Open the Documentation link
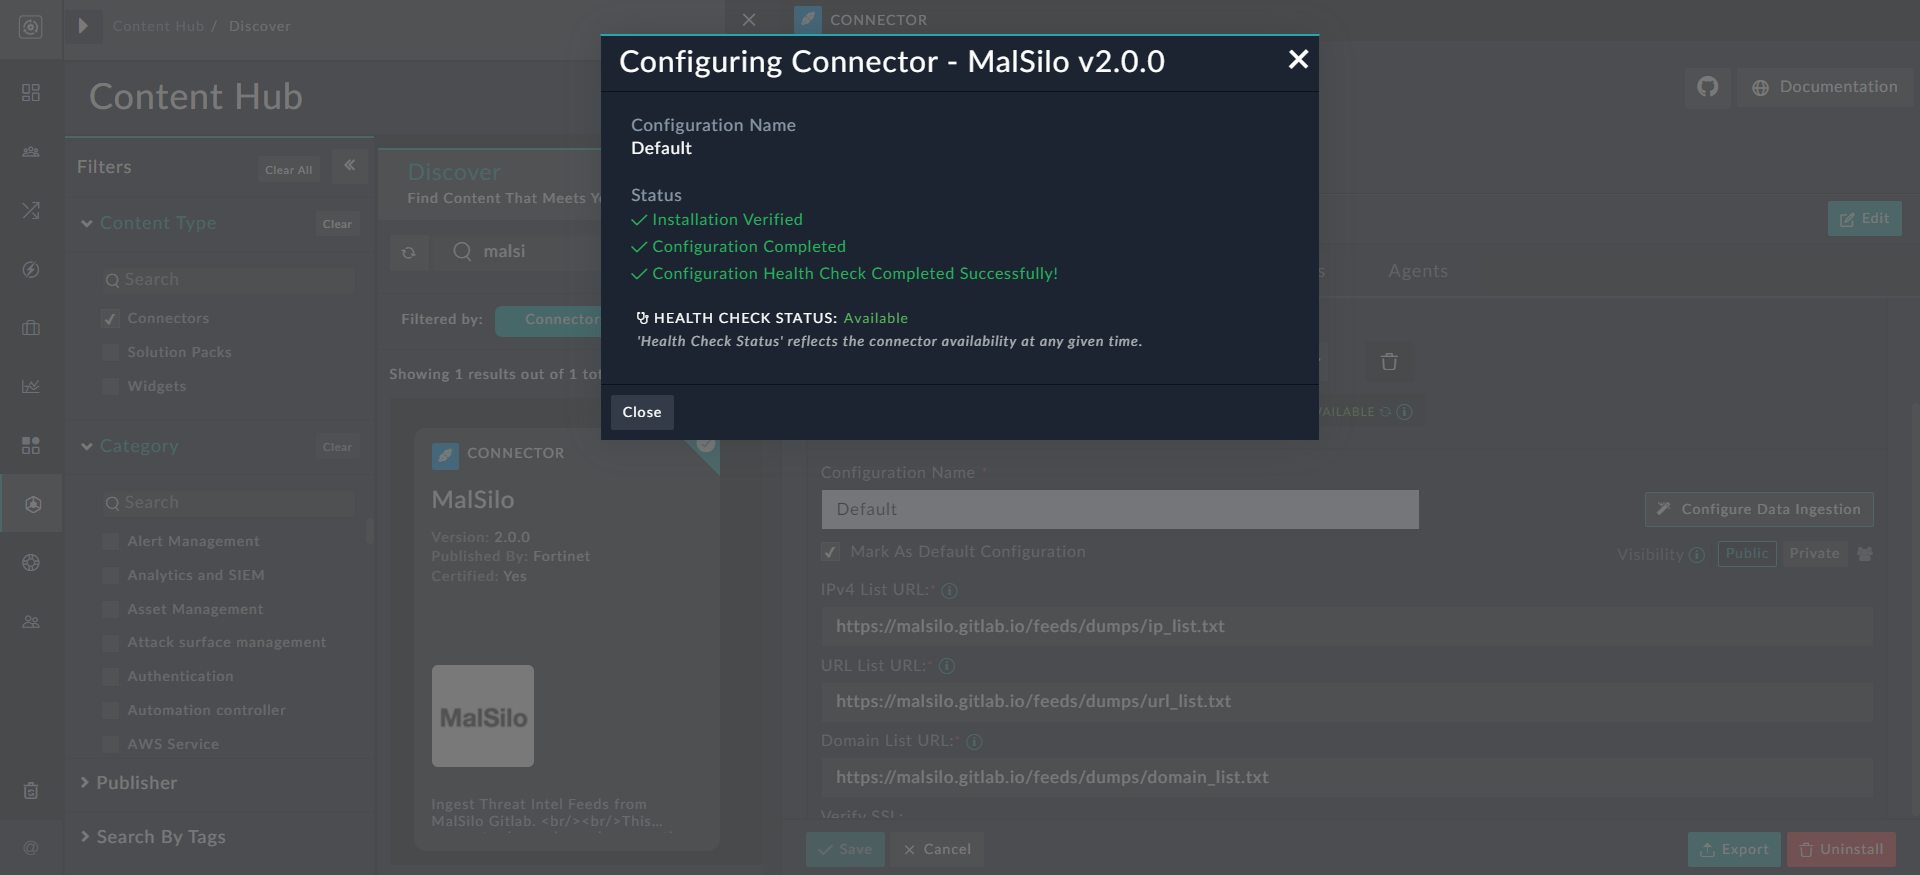The height and width of the screenshot is (875, 1920). click(x=1825, y=87)
